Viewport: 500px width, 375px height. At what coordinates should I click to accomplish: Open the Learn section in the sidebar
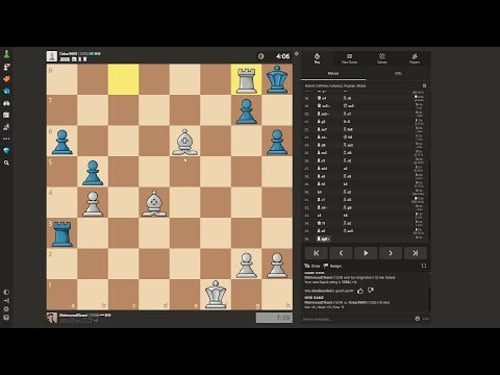point(6,91)
